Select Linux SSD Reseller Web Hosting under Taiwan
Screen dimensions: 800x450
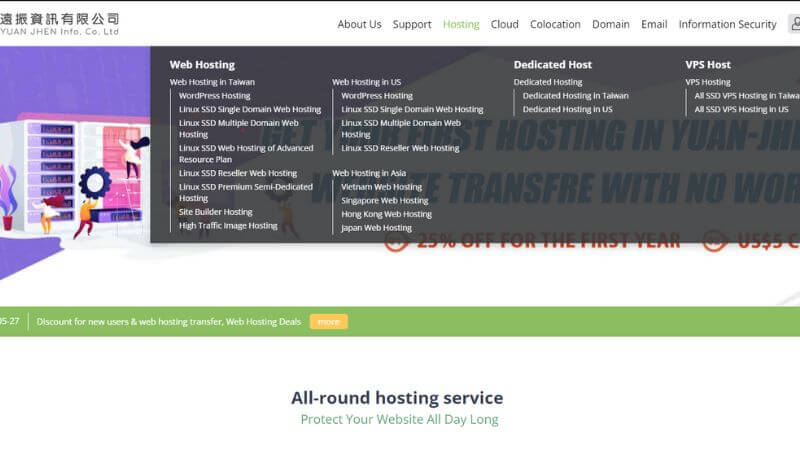(x=238, y=173)
